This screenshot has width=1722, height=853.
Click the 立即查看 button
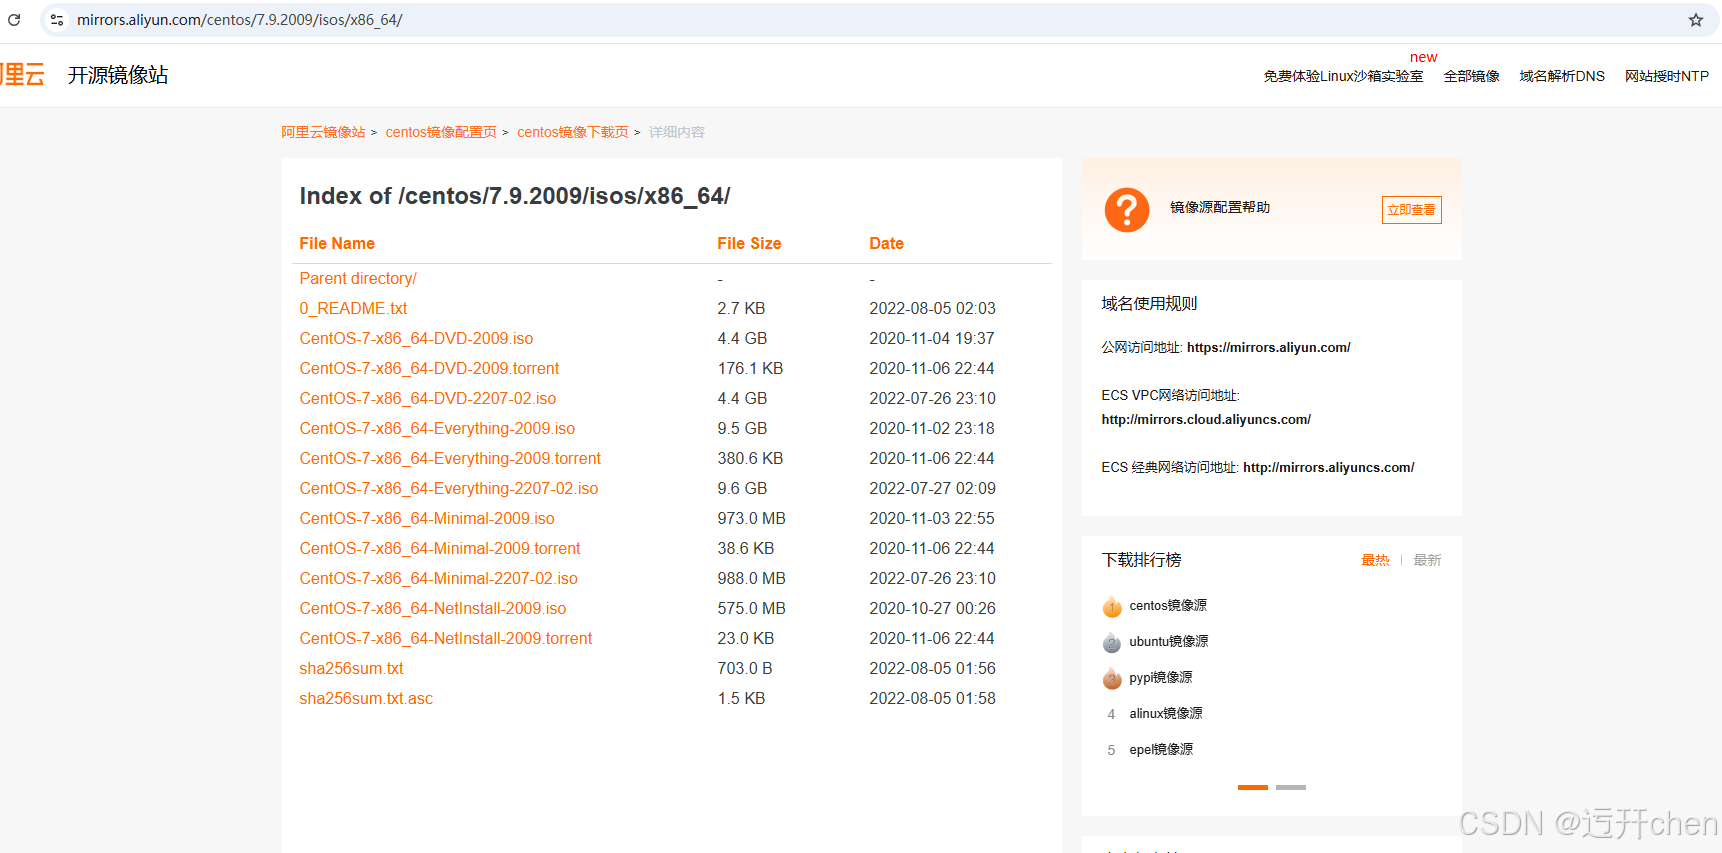[1411, 210]
